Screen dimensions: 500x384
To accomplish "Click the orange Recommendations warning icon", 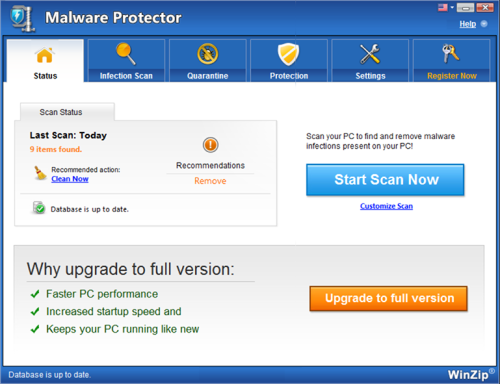I will point(210,145).
